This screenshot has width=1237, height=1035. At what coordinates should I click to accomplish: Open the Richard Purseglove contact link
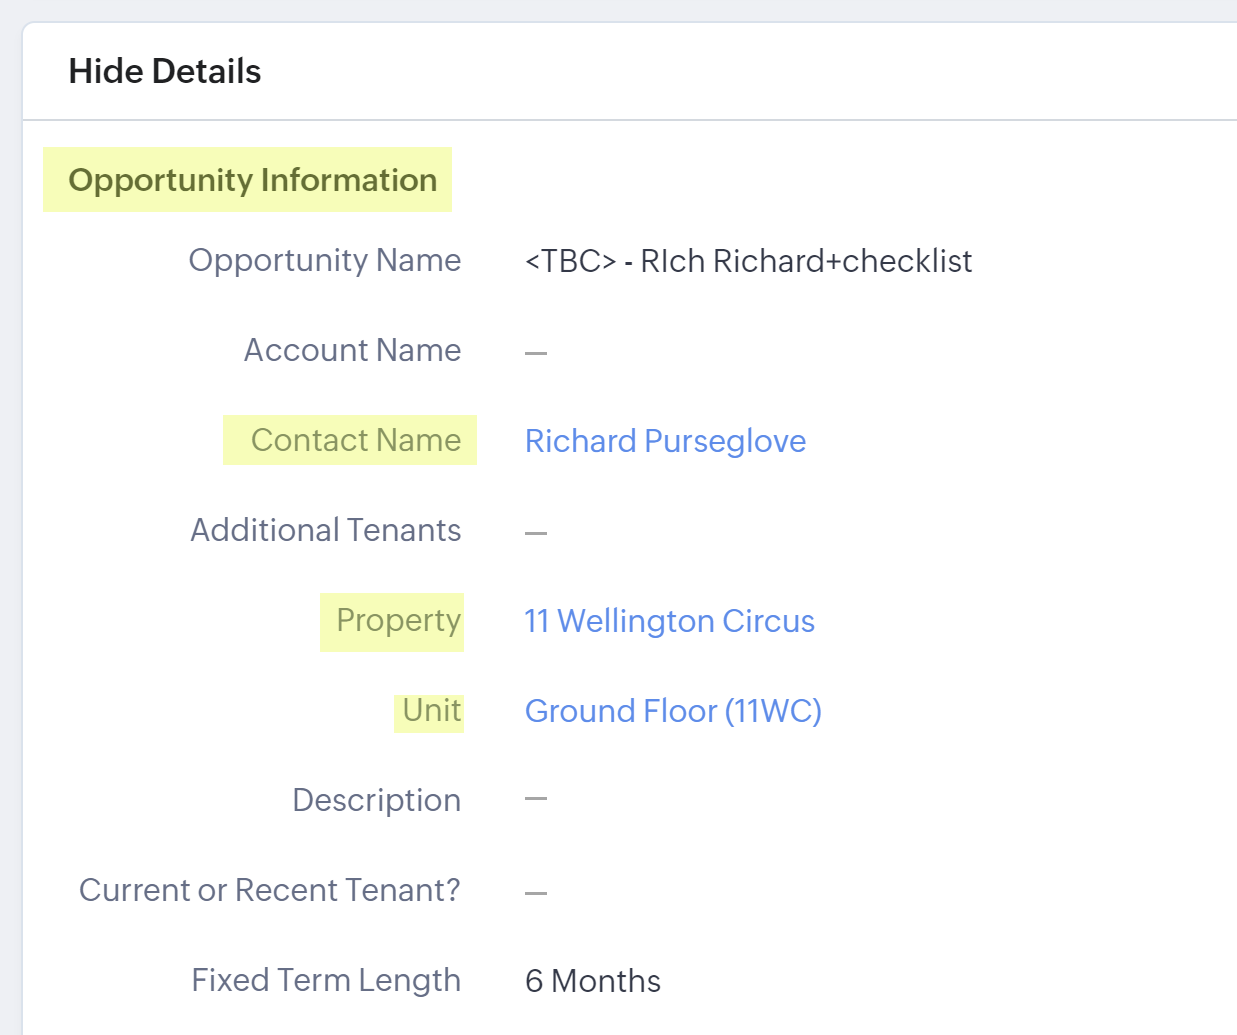(665, 441)
